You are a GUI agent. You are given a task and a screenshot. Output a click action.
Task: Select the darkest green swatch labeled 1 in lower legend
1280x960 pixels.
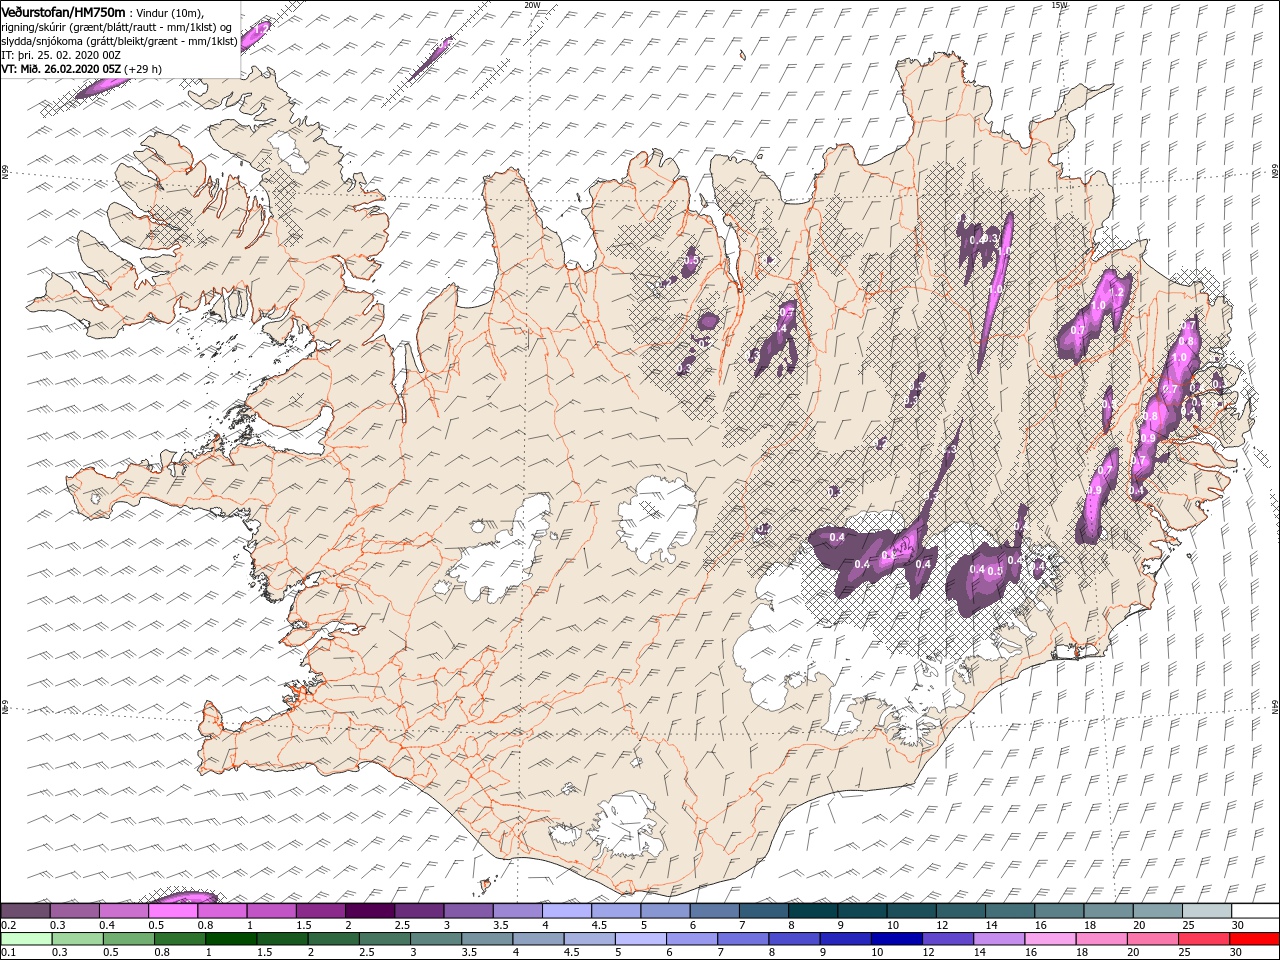coord(230,939)
